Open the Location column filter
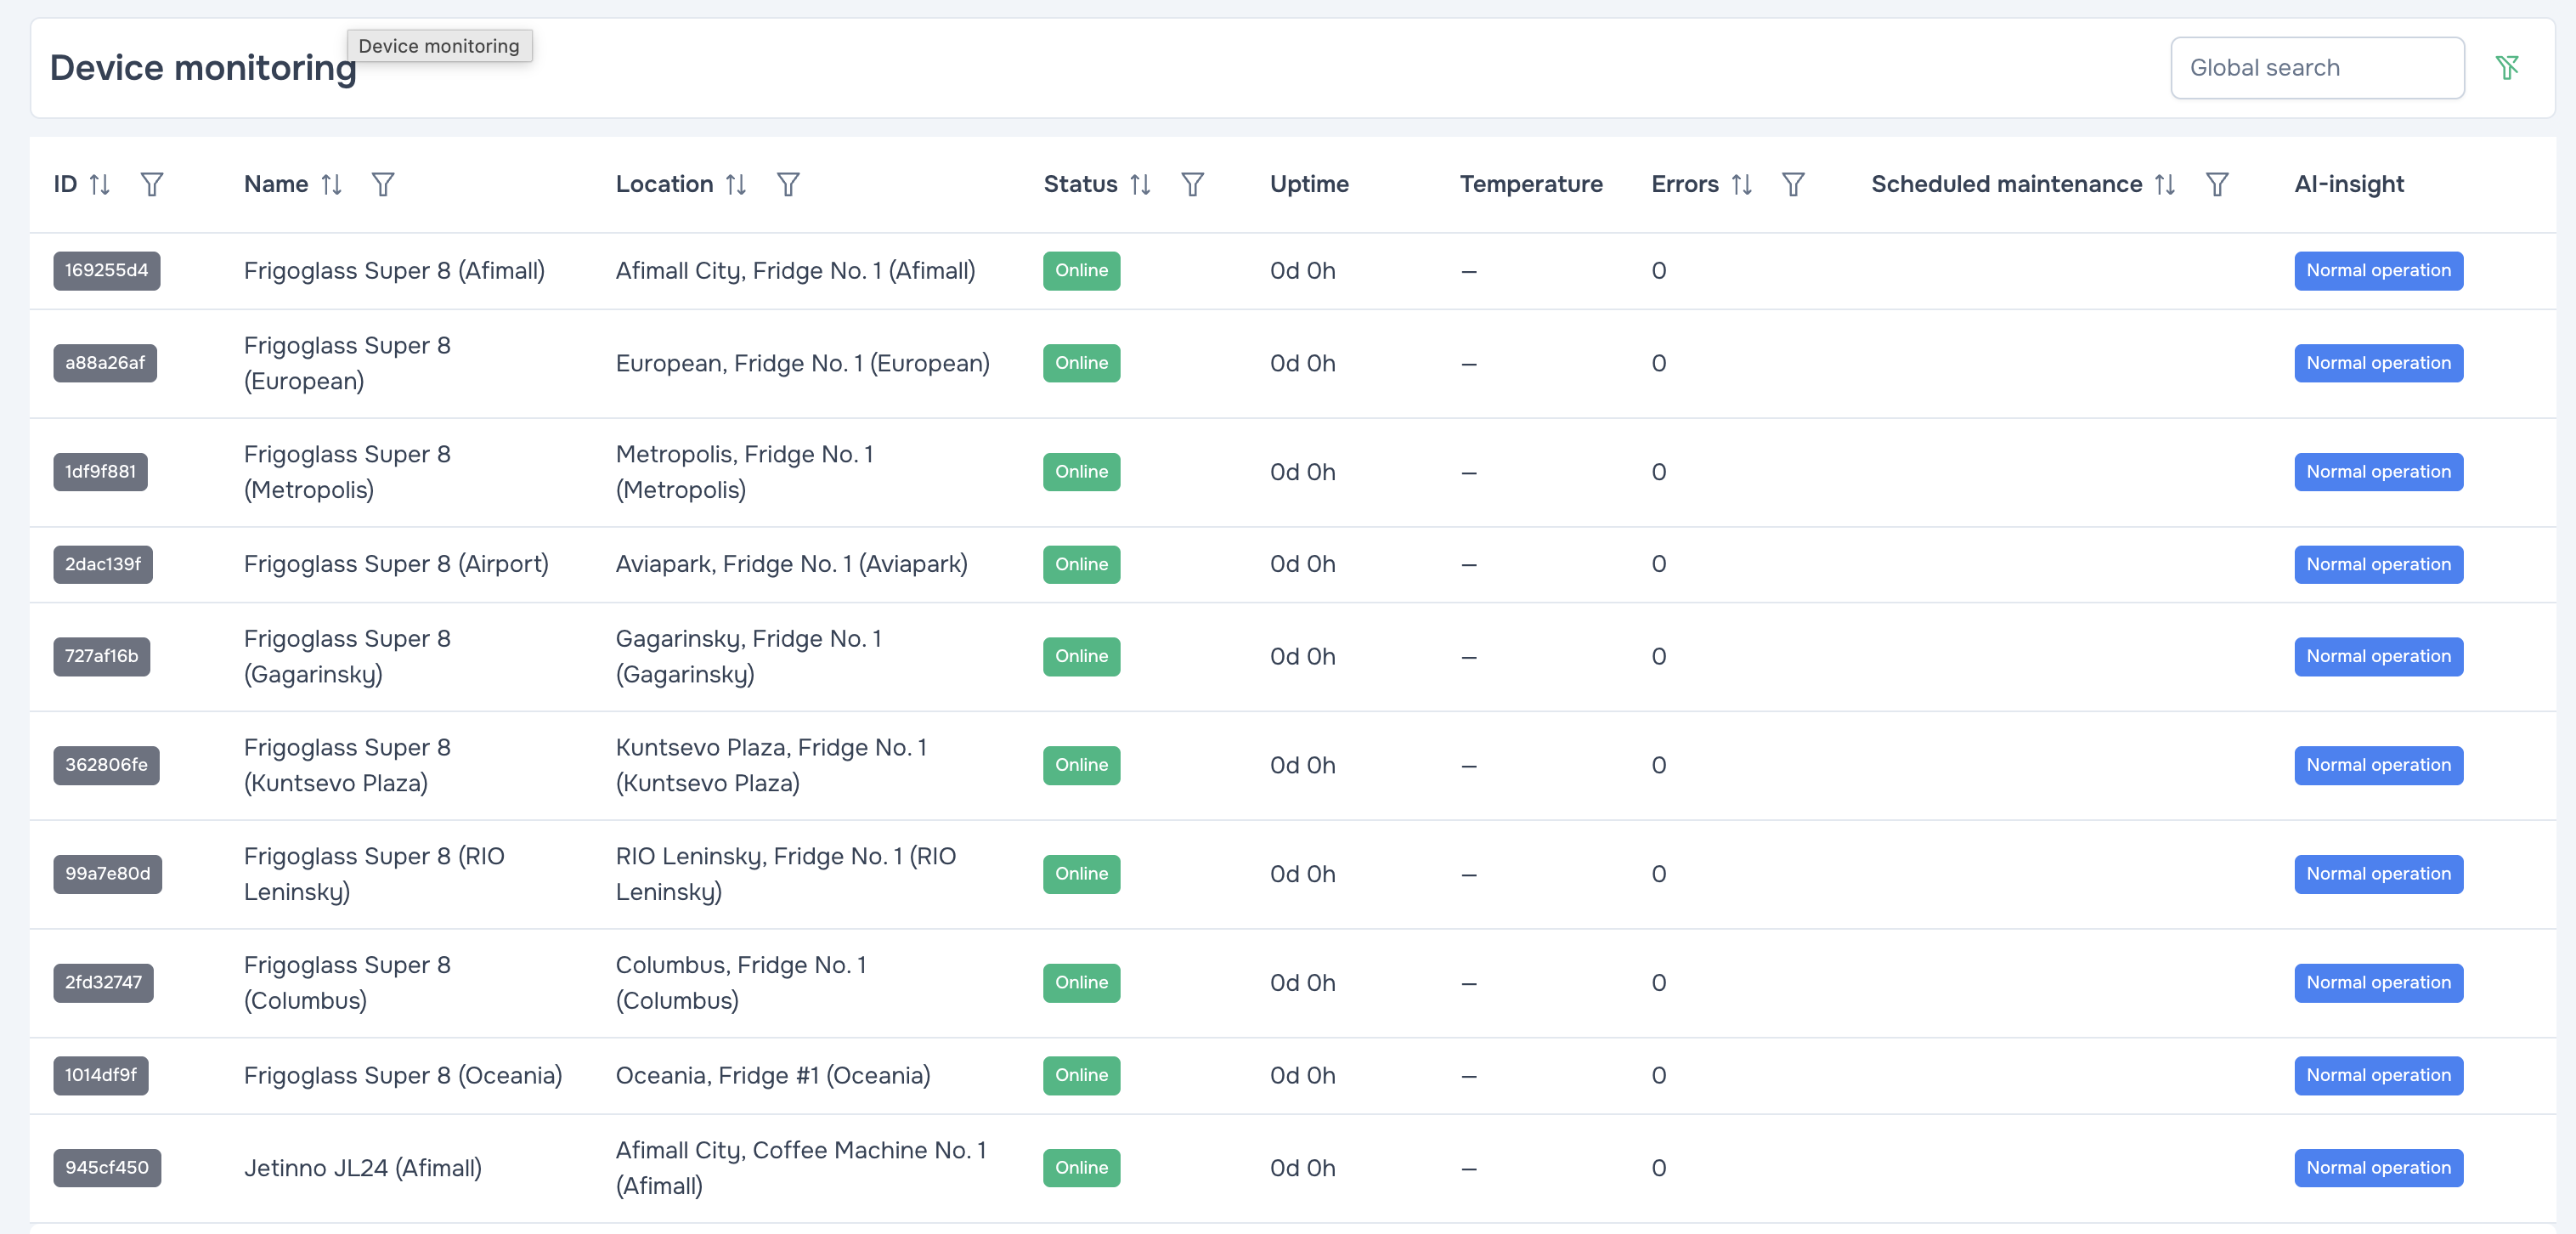 (788, 184)
